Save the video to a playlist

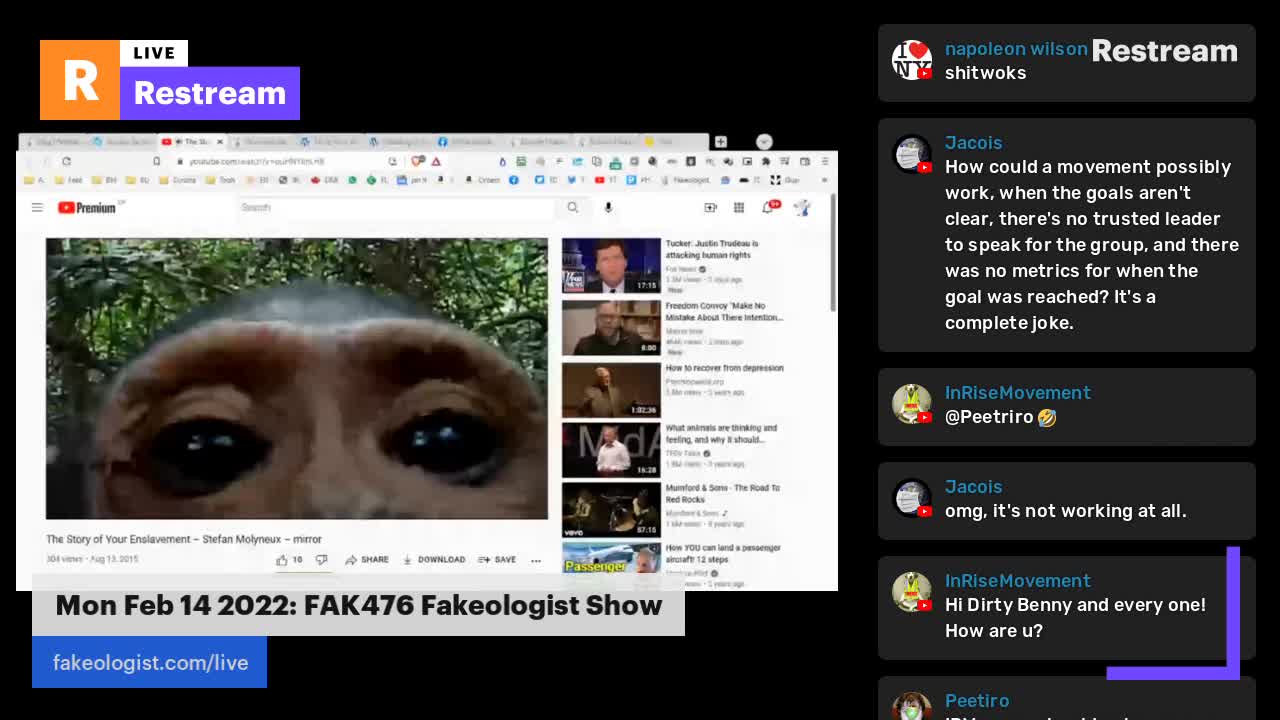(497, 560)
